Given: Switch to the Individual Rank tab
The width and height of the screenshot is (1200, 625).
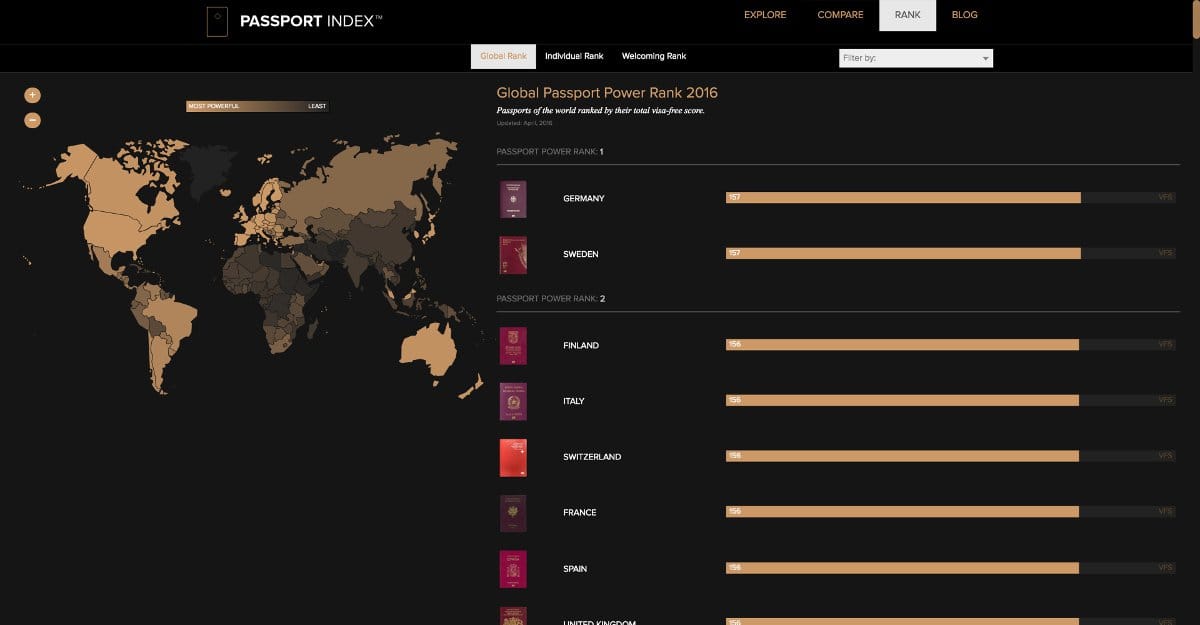Looking at the screenshot, I should pos(573,57).
